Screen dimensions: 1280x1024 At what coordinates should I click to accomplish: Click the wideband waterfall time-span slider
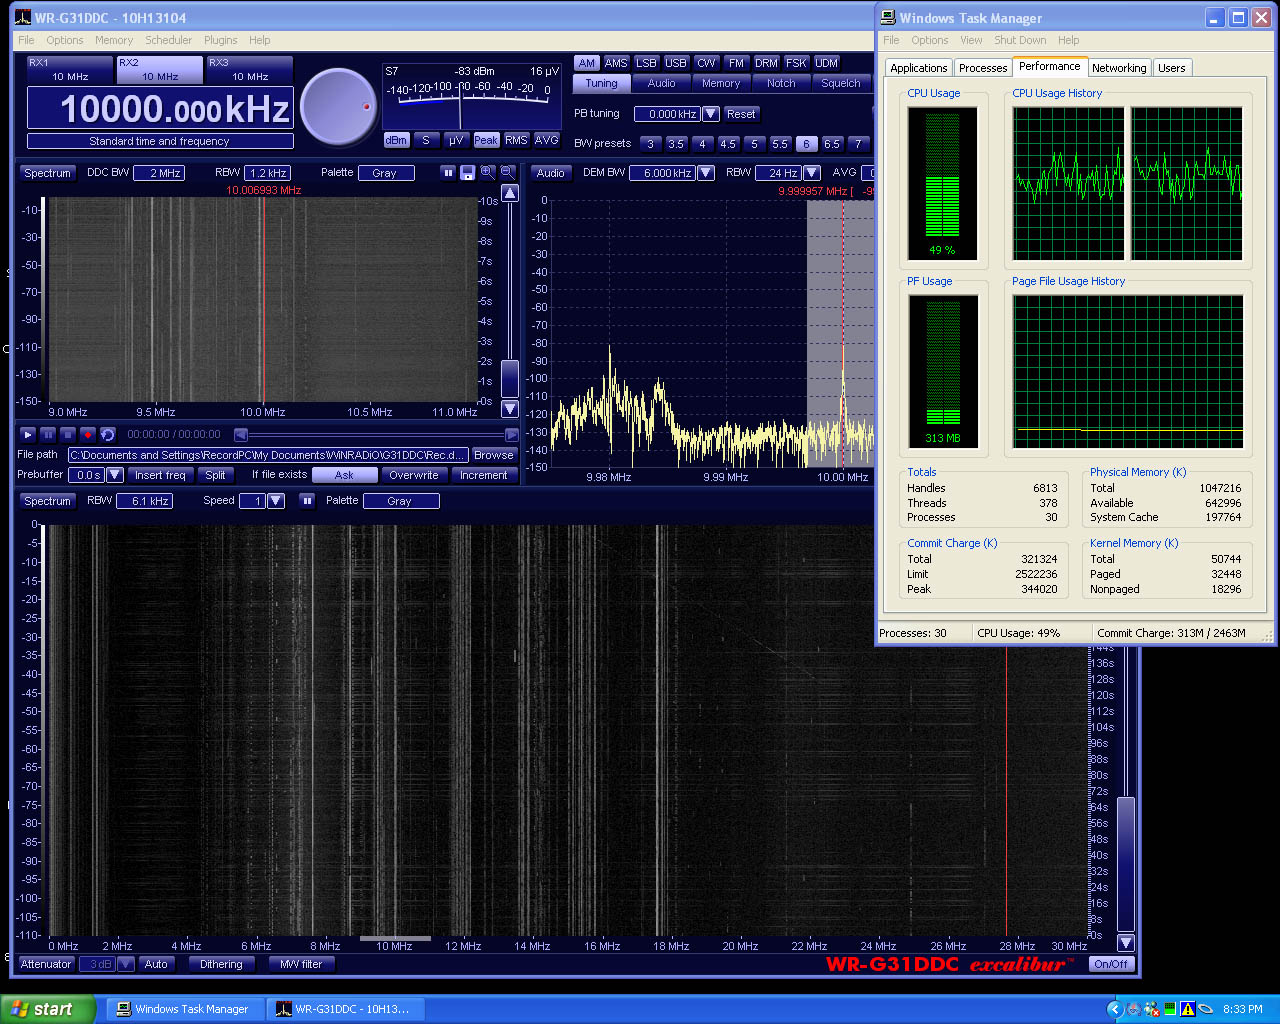point(1126,864)
